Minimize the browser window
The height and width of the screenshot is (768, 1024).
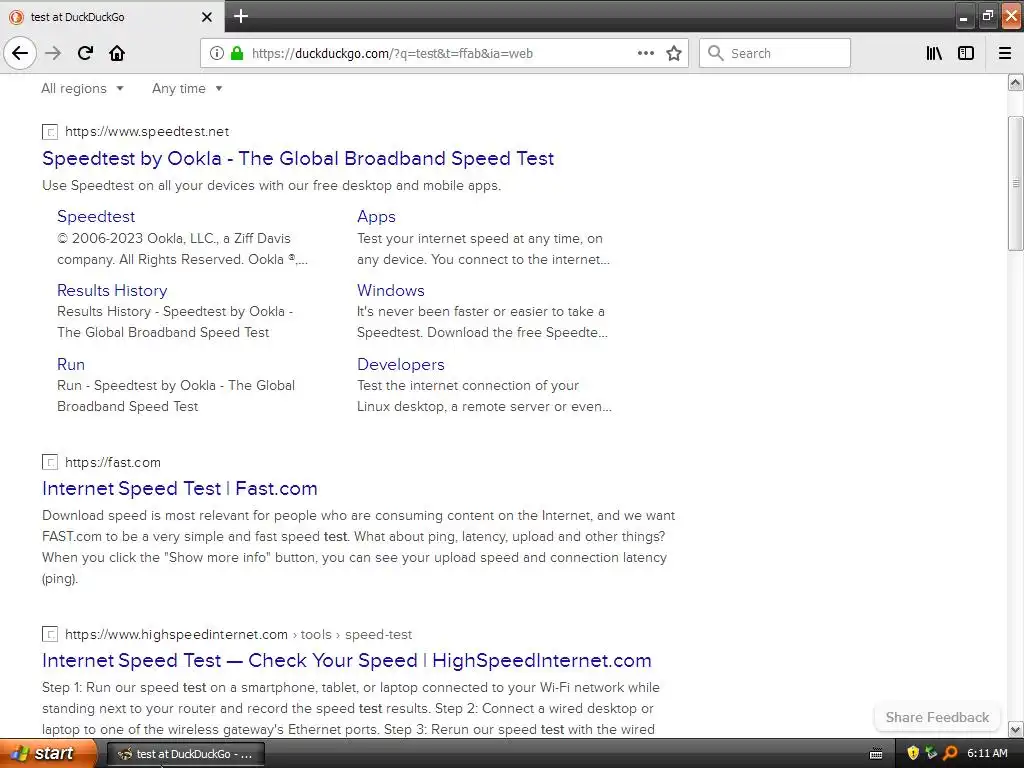click(963, 17)
